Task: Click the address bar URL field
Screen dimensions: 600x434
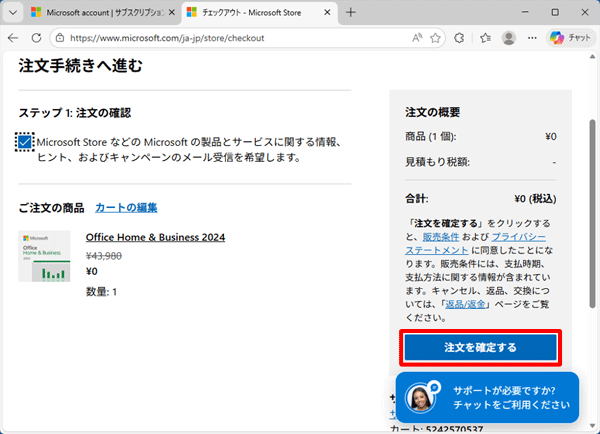Action: click(x=230, y=38)
